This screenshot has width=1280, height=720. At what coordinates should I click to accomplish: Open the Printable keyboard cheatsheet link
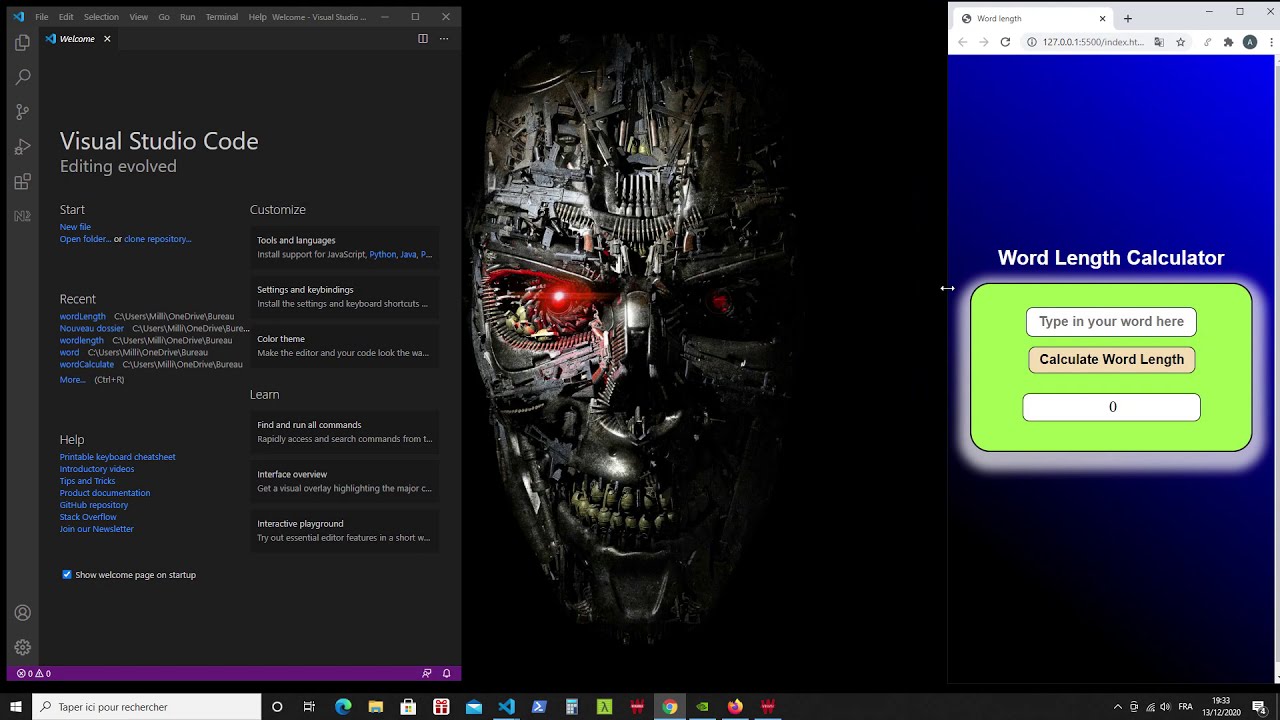coord(117,457)
